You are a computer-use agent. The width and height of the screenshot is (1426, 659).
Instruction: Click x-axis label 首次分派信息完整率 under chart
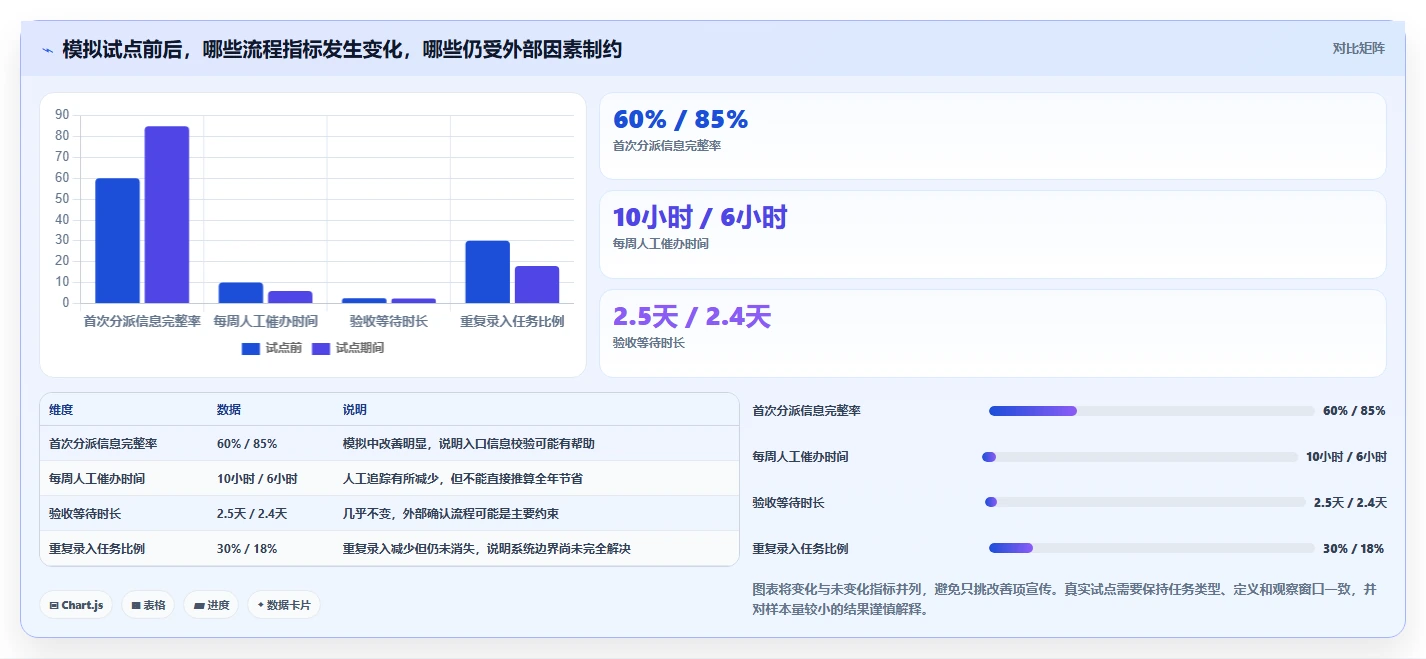142,322
